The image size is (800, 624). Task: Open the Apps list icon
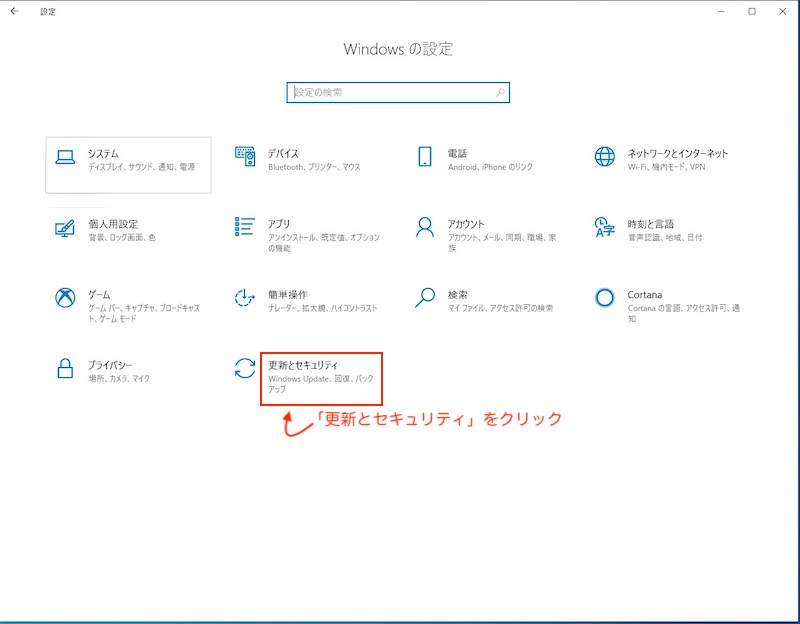click(244, 227)
